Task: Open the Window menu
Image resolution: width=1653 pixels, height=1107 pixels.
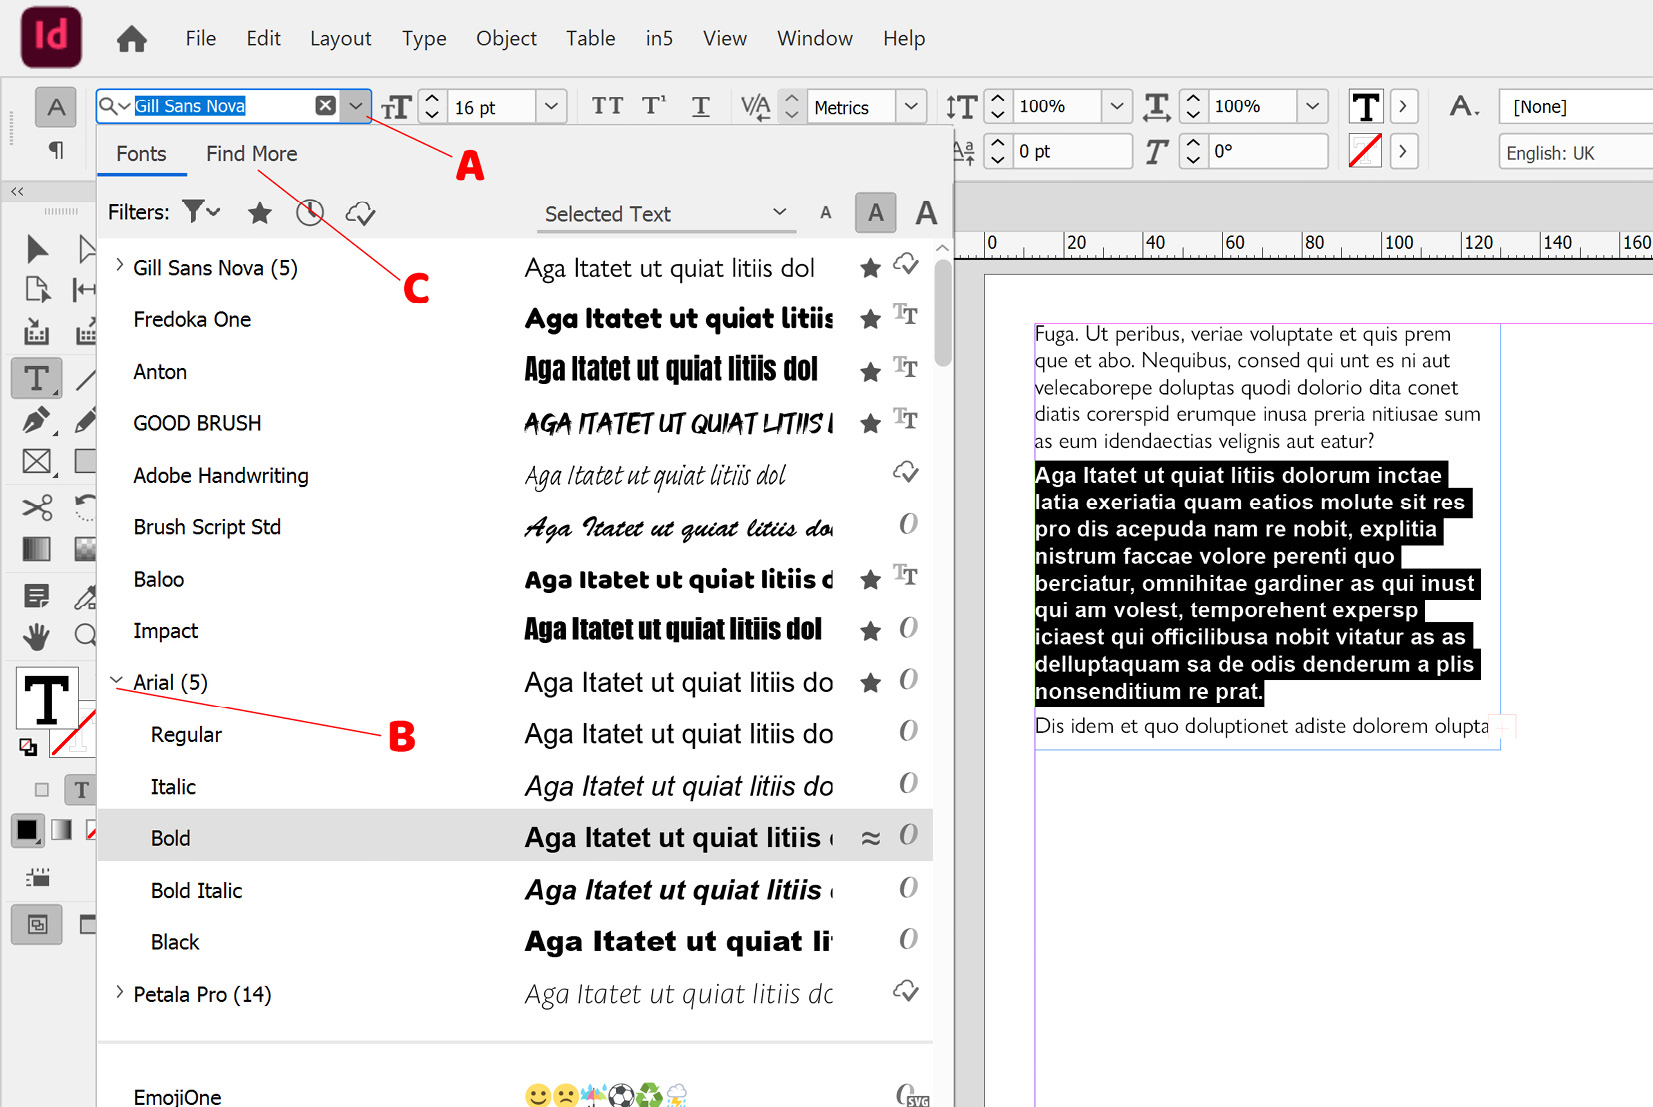Action: [815, 38]
